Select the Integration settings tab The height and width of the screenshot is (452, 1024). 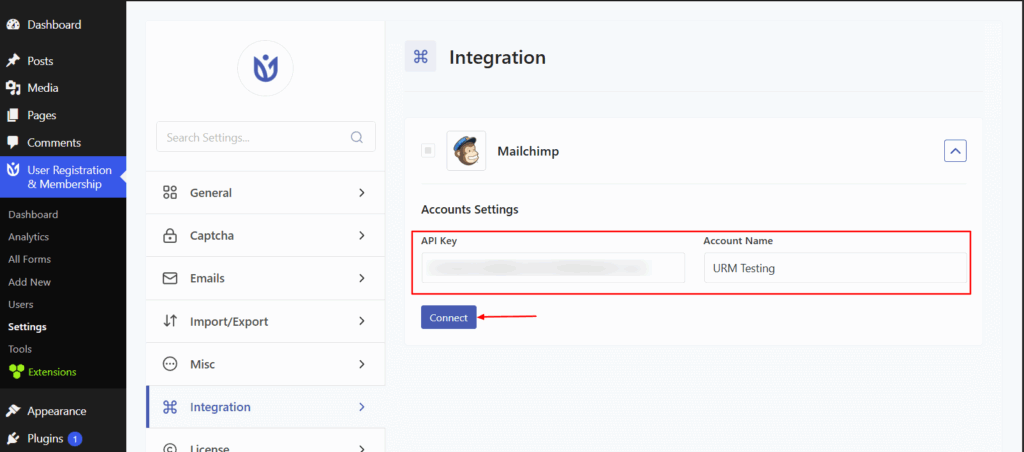pos(265,407)
